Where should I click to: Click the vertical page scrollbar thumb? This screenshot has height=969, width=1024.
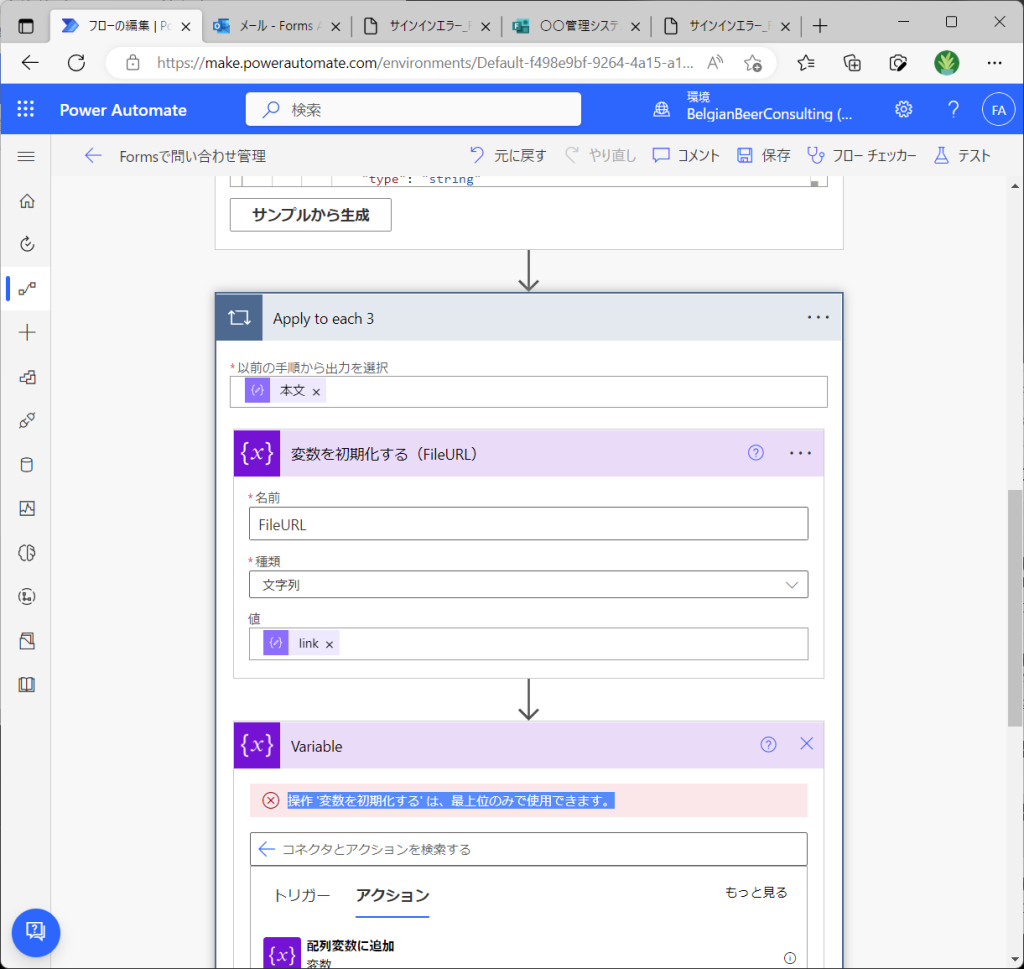(x=1015, y=607)
